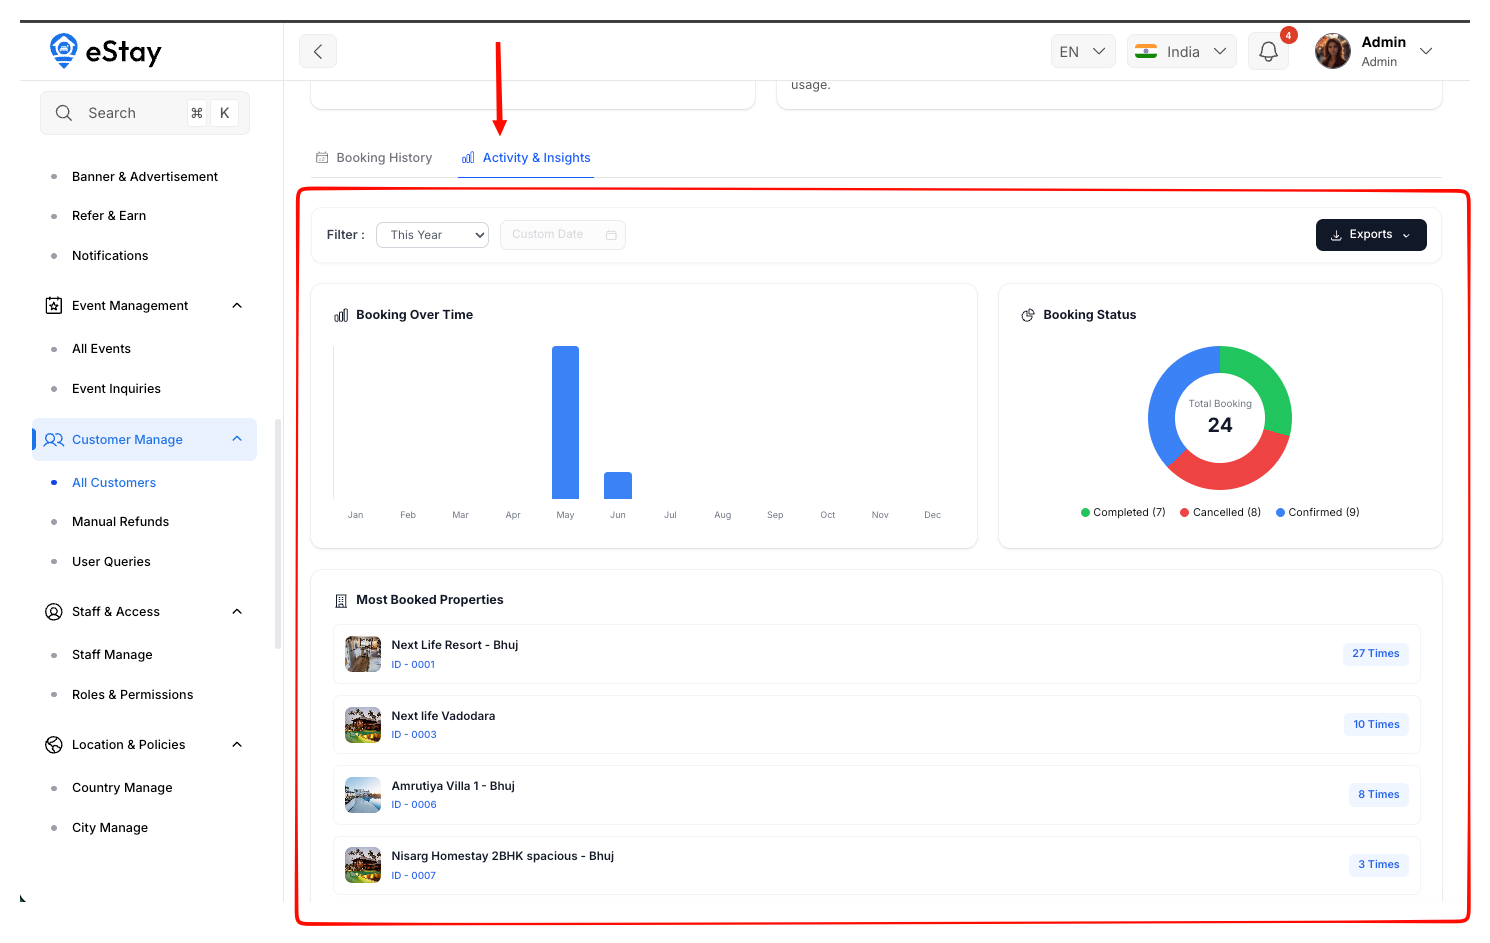The height and width of the screenshot is (943, 1490).
Task: Click property ID - 0003 link
Action: coord(414,735)
